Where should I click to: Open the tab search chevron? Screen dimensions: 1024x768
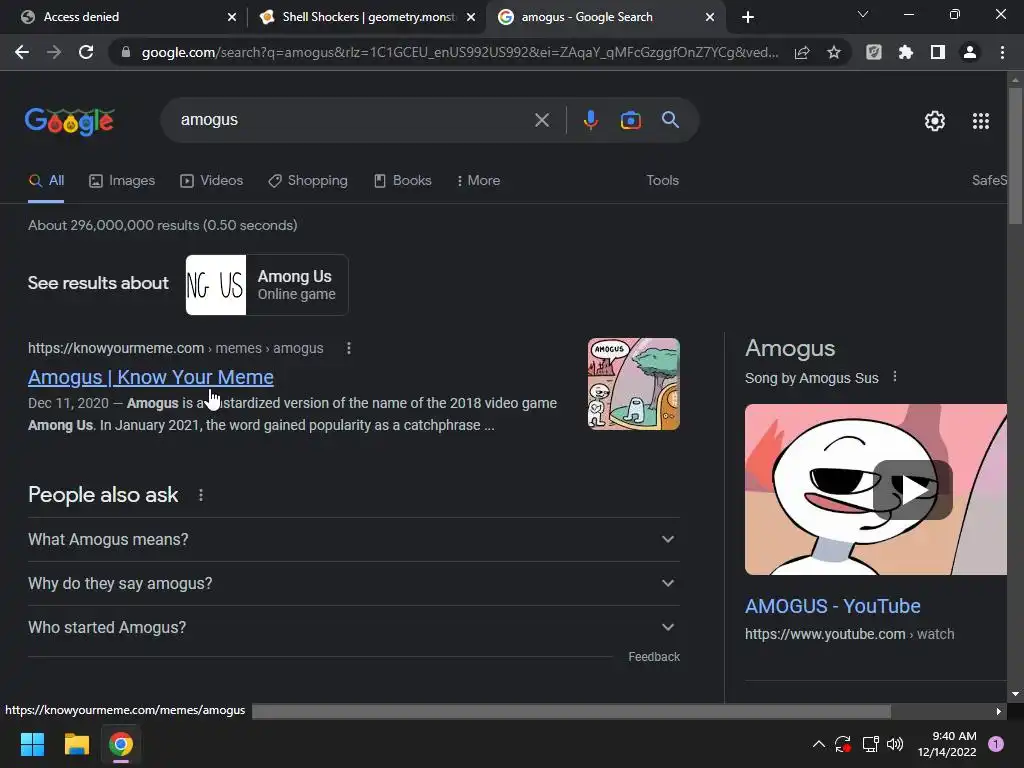863,14
